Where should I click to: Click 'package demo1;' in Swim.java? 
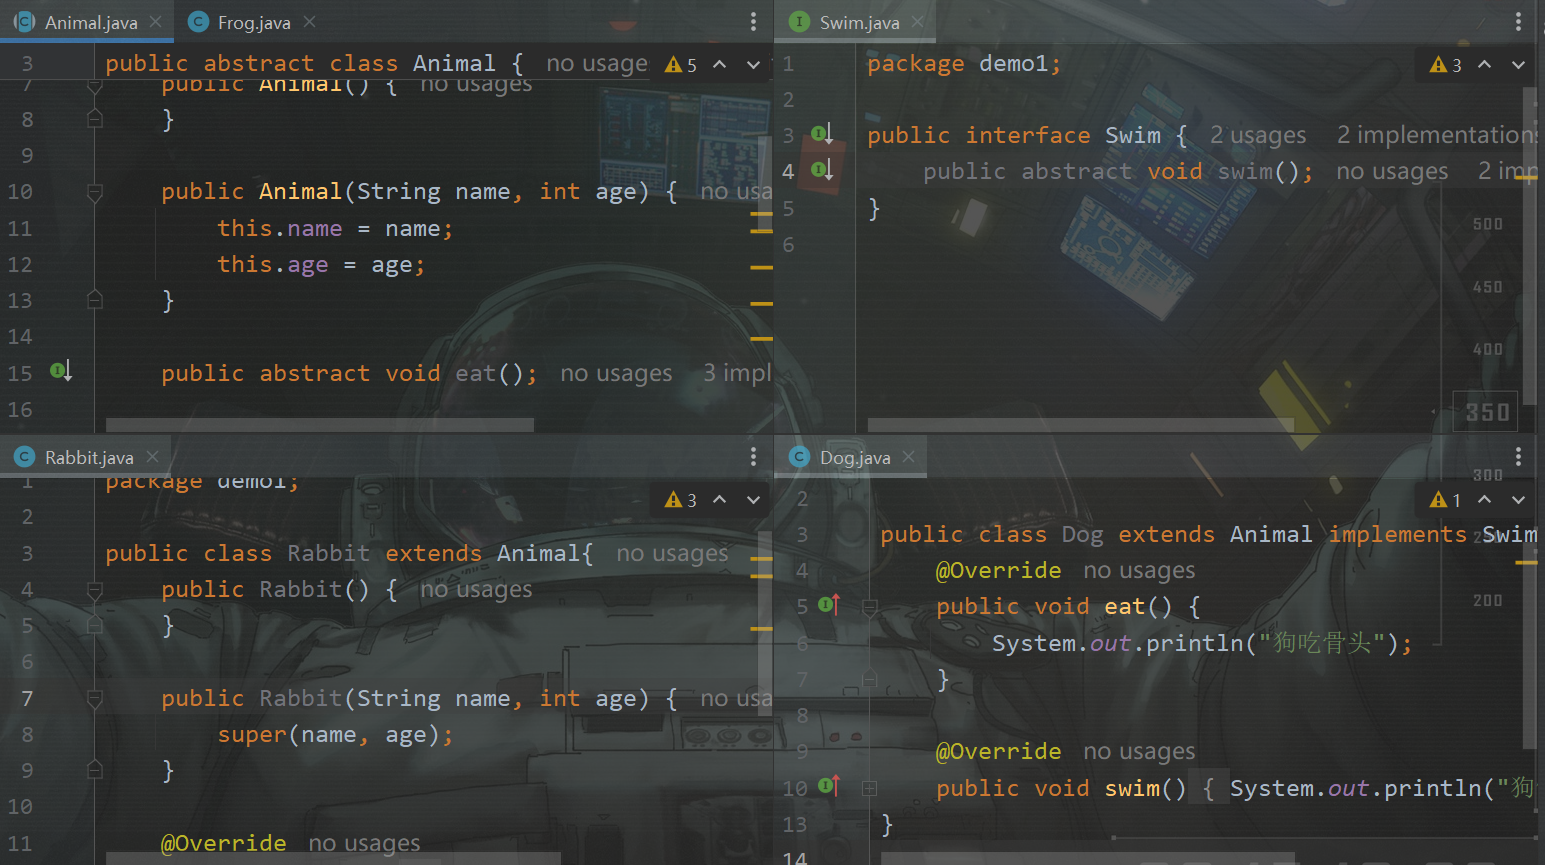[x=964, y=64]
